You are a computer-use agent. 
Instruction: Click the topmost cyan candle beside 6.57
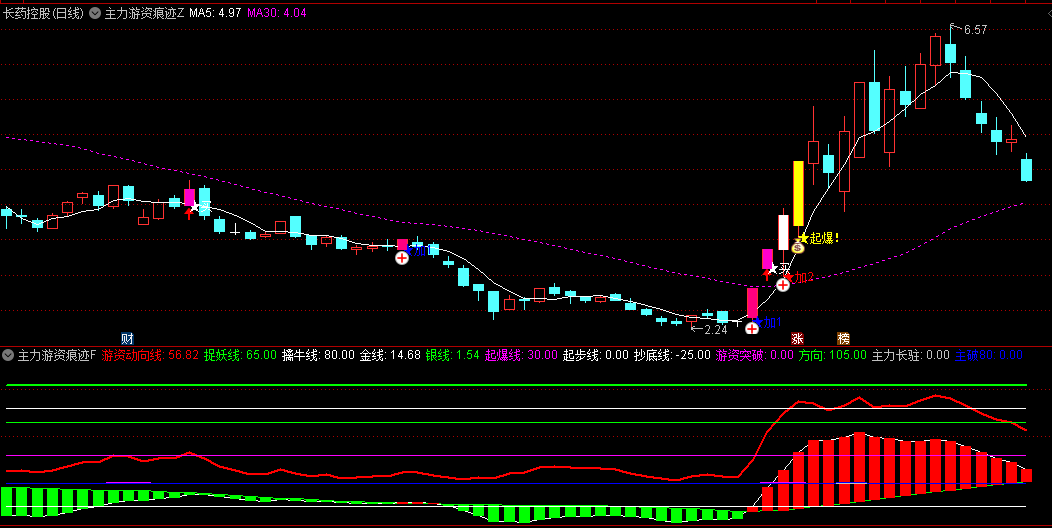(951, 53)
